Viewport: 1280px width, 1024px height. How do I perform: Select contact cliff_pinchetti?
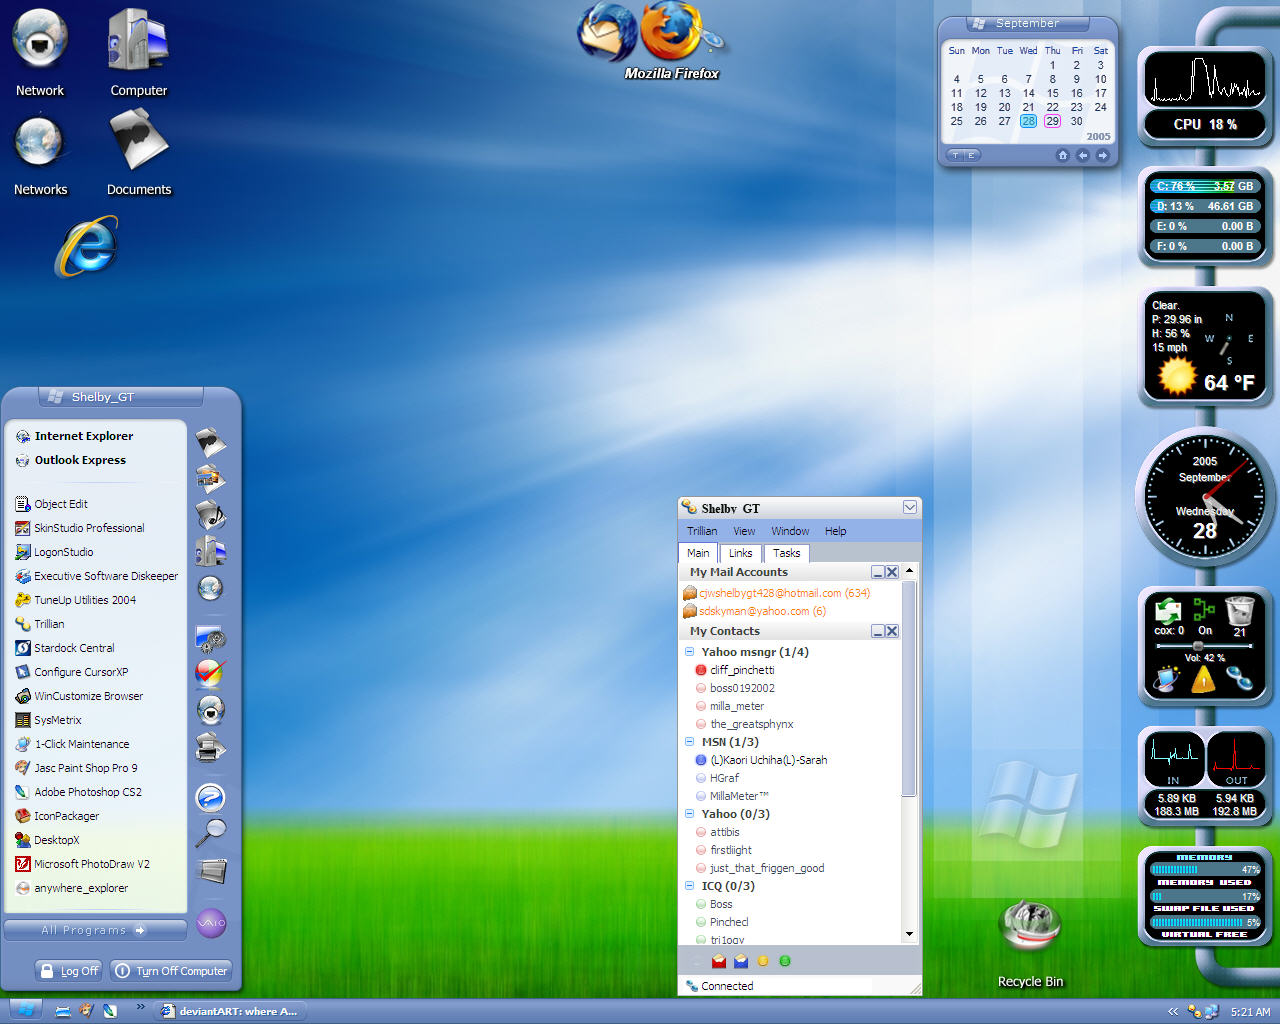(735, 670)
